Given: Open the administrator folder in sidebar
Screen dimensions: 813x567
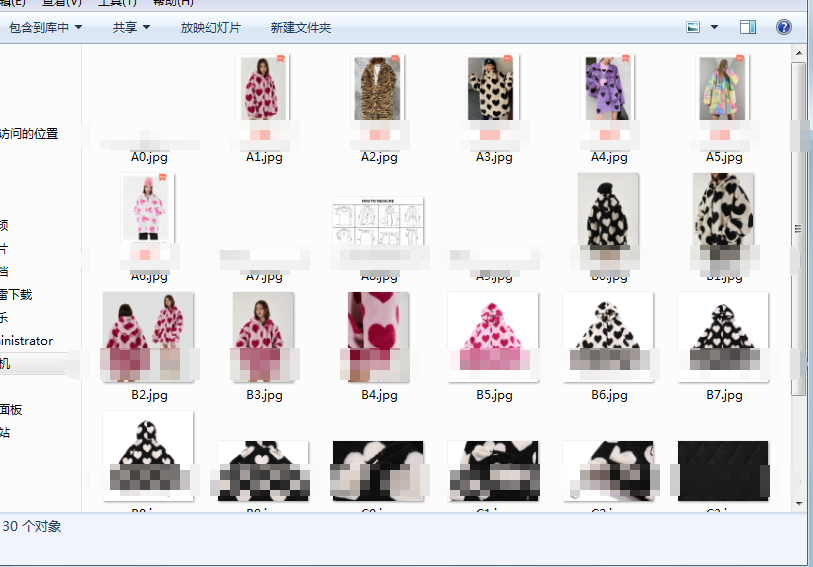Looking at the screenshot, I should click(x=27, y=341).
